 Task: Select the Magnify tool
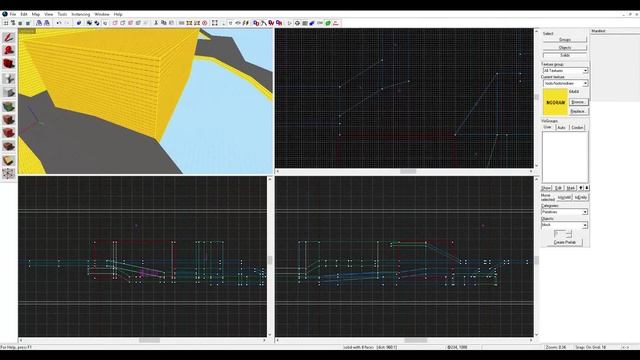pyautogui.click(x=9, y=50)
